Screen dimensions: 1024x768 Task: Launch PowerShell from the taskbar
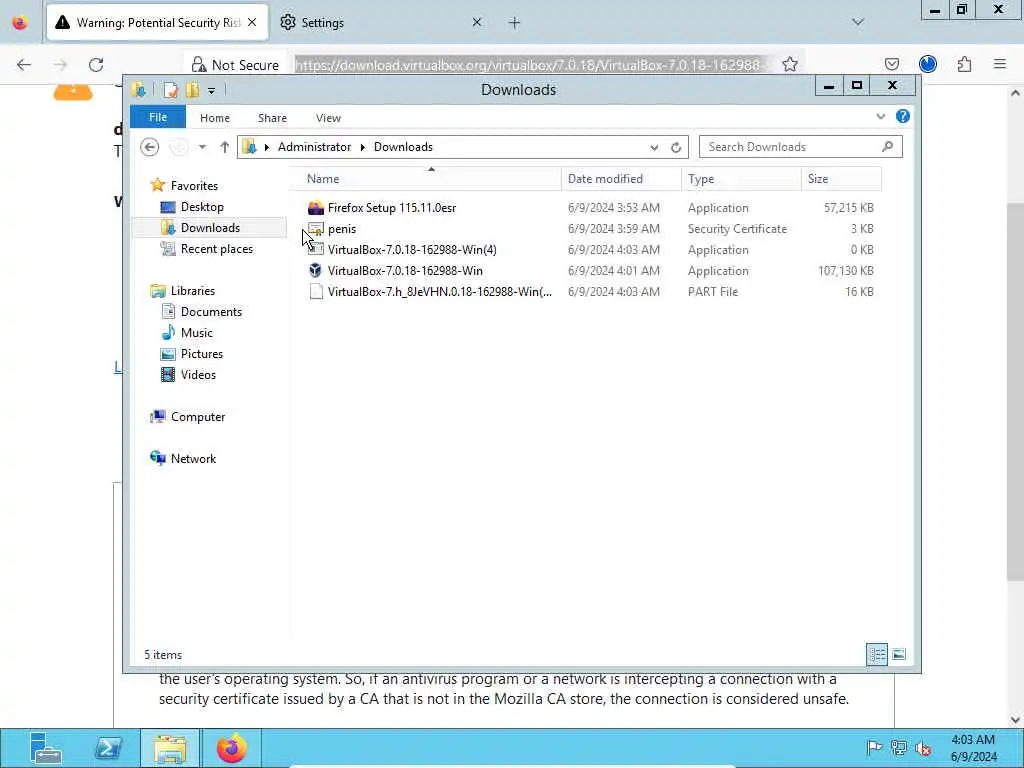(108, 748)
